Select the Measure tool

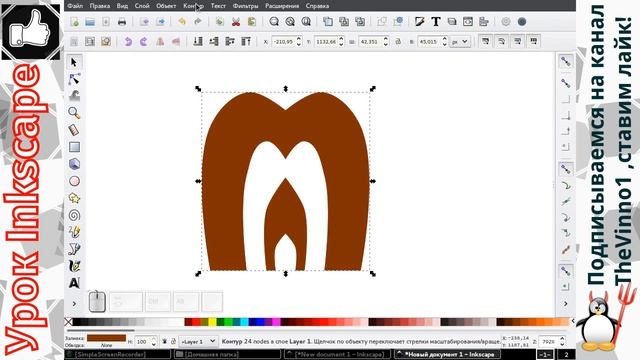pyautogui.click(x=74, y=130)
